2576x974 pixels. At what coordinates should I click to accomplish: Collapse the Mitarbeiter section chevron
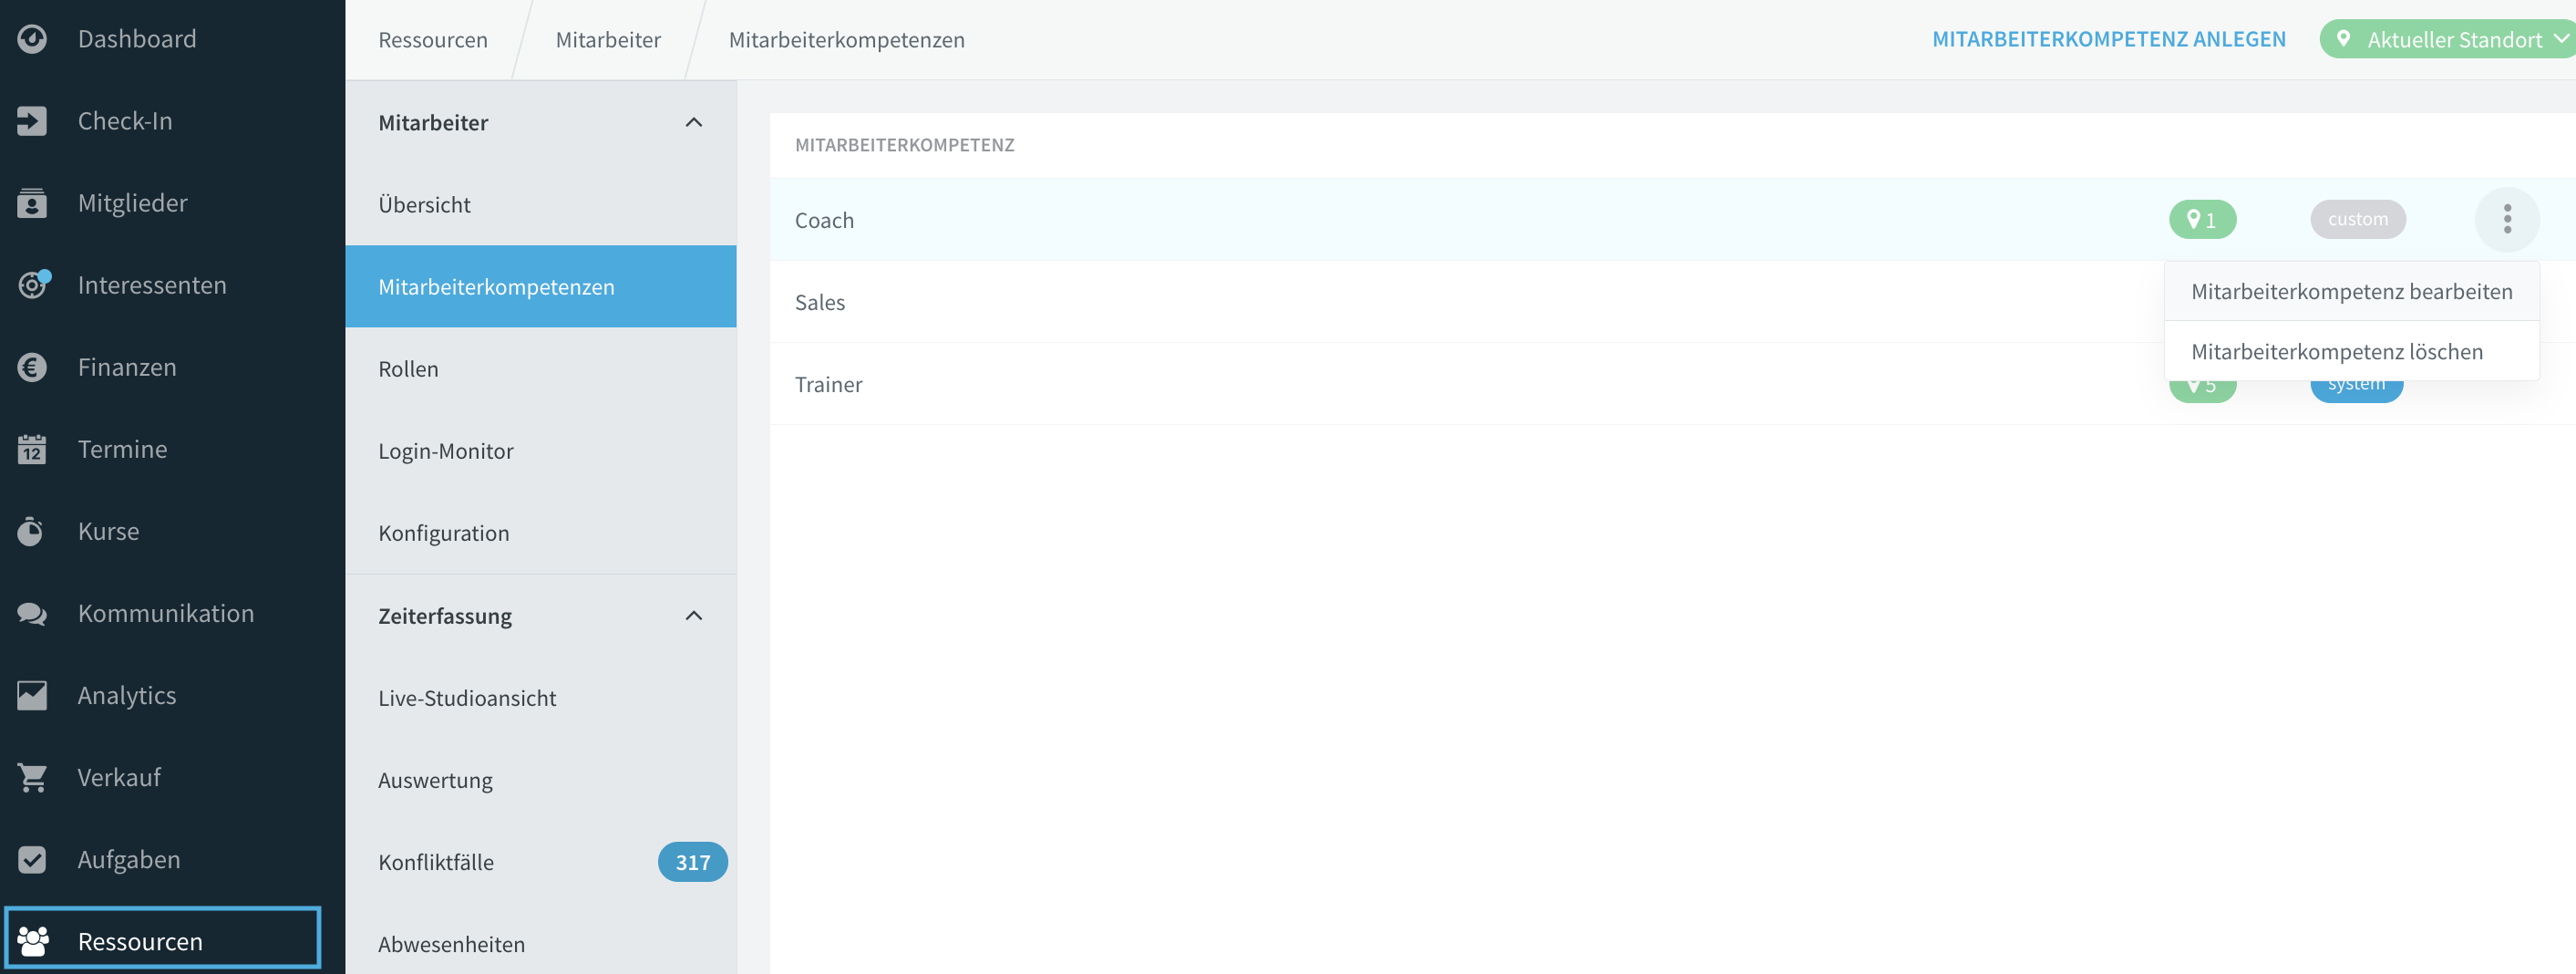click(x=694, y=122)
